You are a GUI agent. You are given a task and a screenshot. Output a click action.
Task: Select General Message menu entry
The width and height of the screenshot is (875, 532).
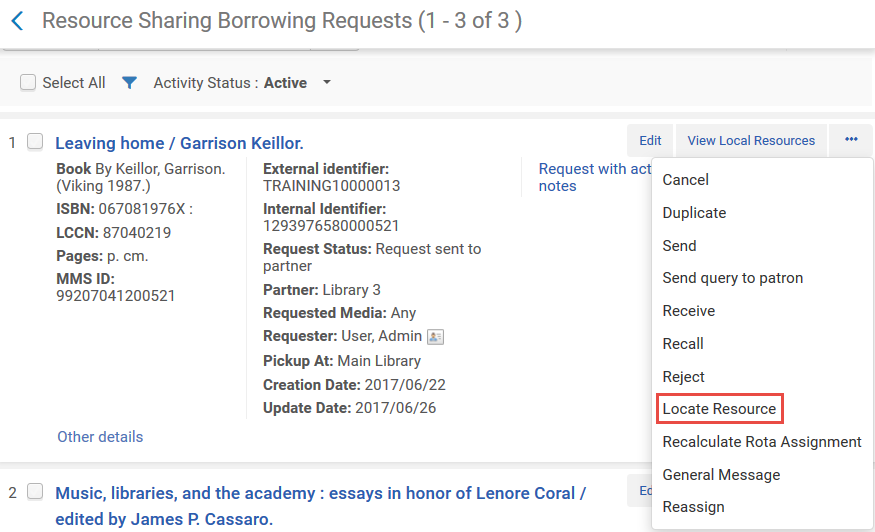click(x=721, y=475)
